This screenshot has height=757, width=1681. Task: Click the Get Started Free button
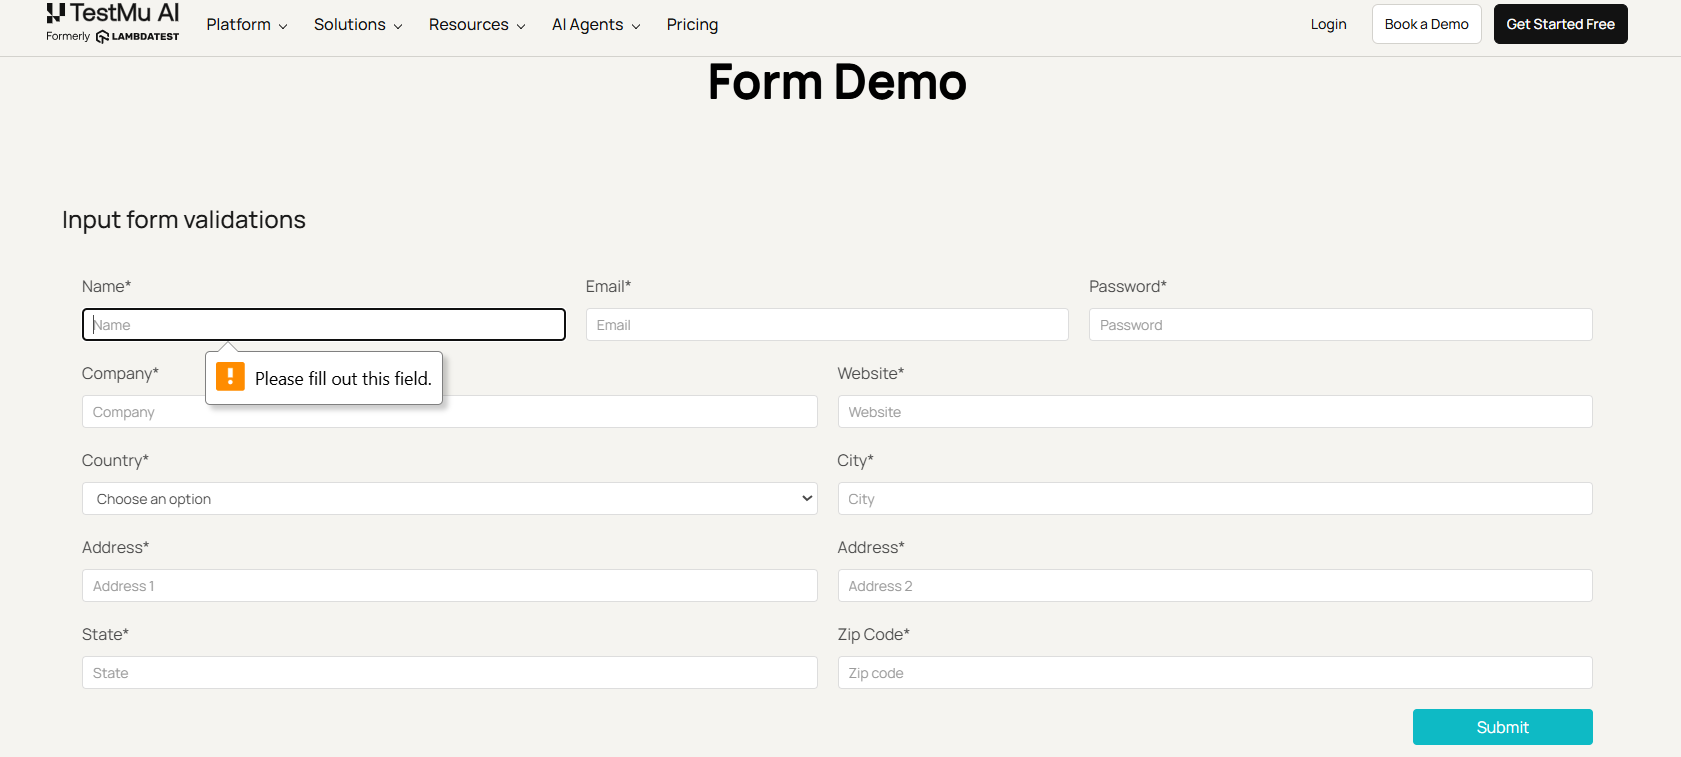click(x=1560, y=25)
